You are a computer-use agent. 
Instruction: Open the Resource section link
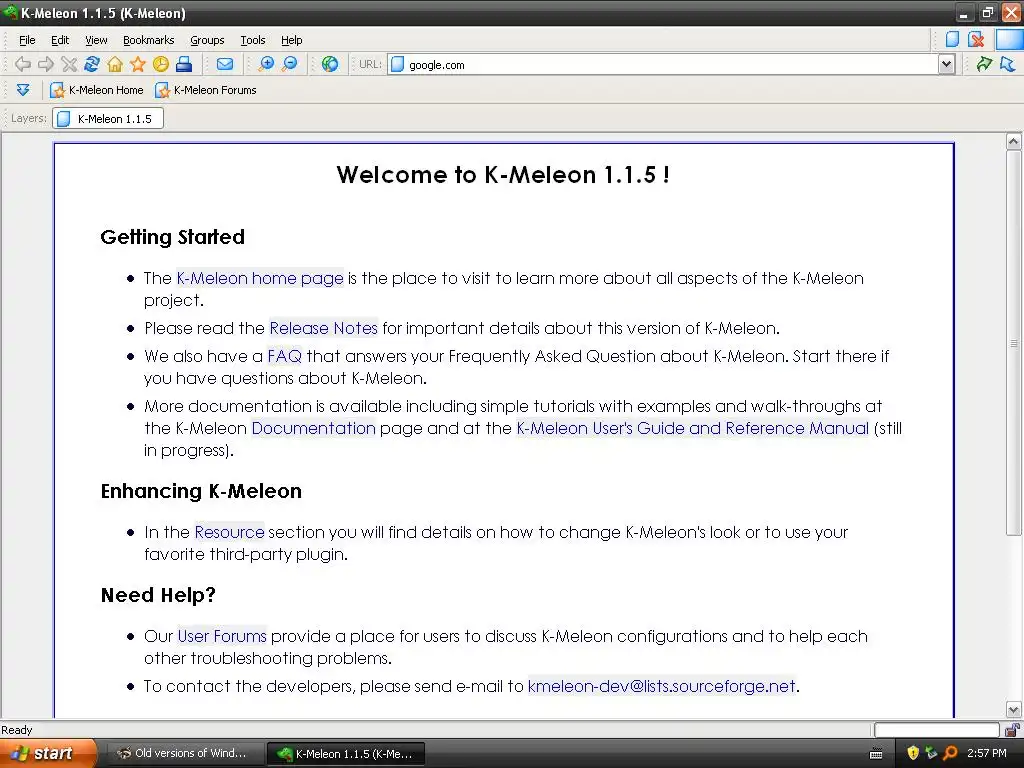[229, 532]
